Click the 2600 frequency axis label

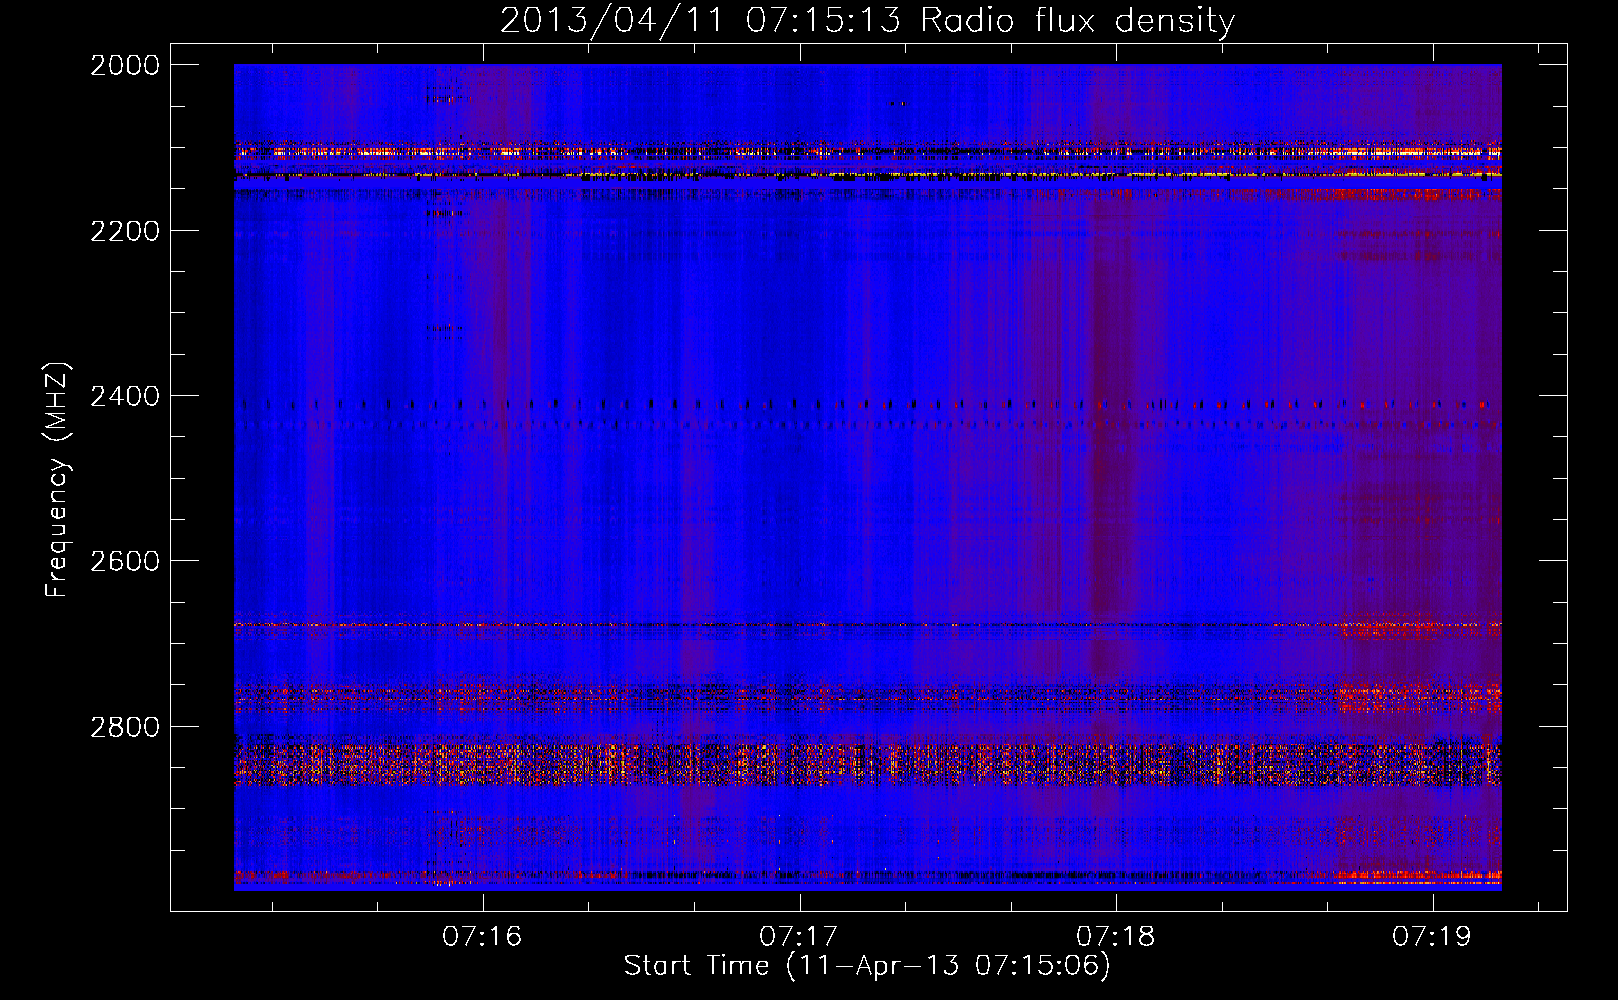click(x=125, y=561)
